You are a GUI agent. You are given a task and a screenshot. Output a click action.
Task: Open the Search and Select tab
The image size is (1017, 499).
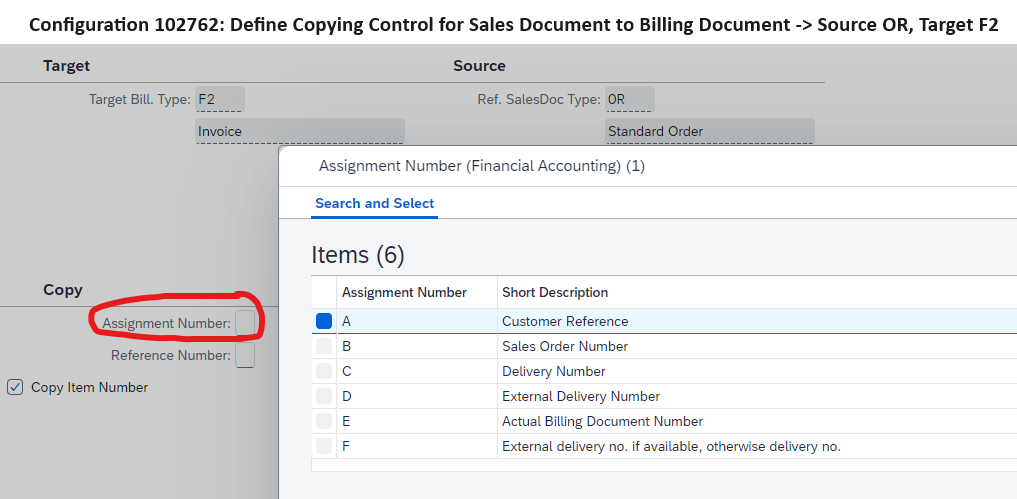coord(374,203)
